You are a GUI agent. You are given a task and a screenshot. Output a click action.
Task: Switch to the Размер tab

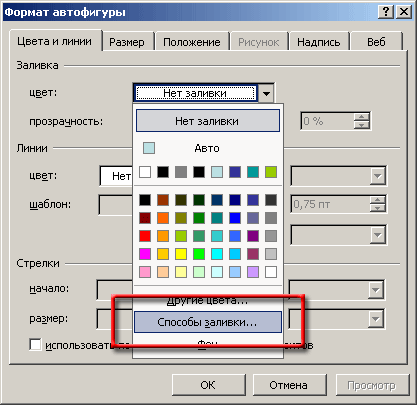(127, 42)
